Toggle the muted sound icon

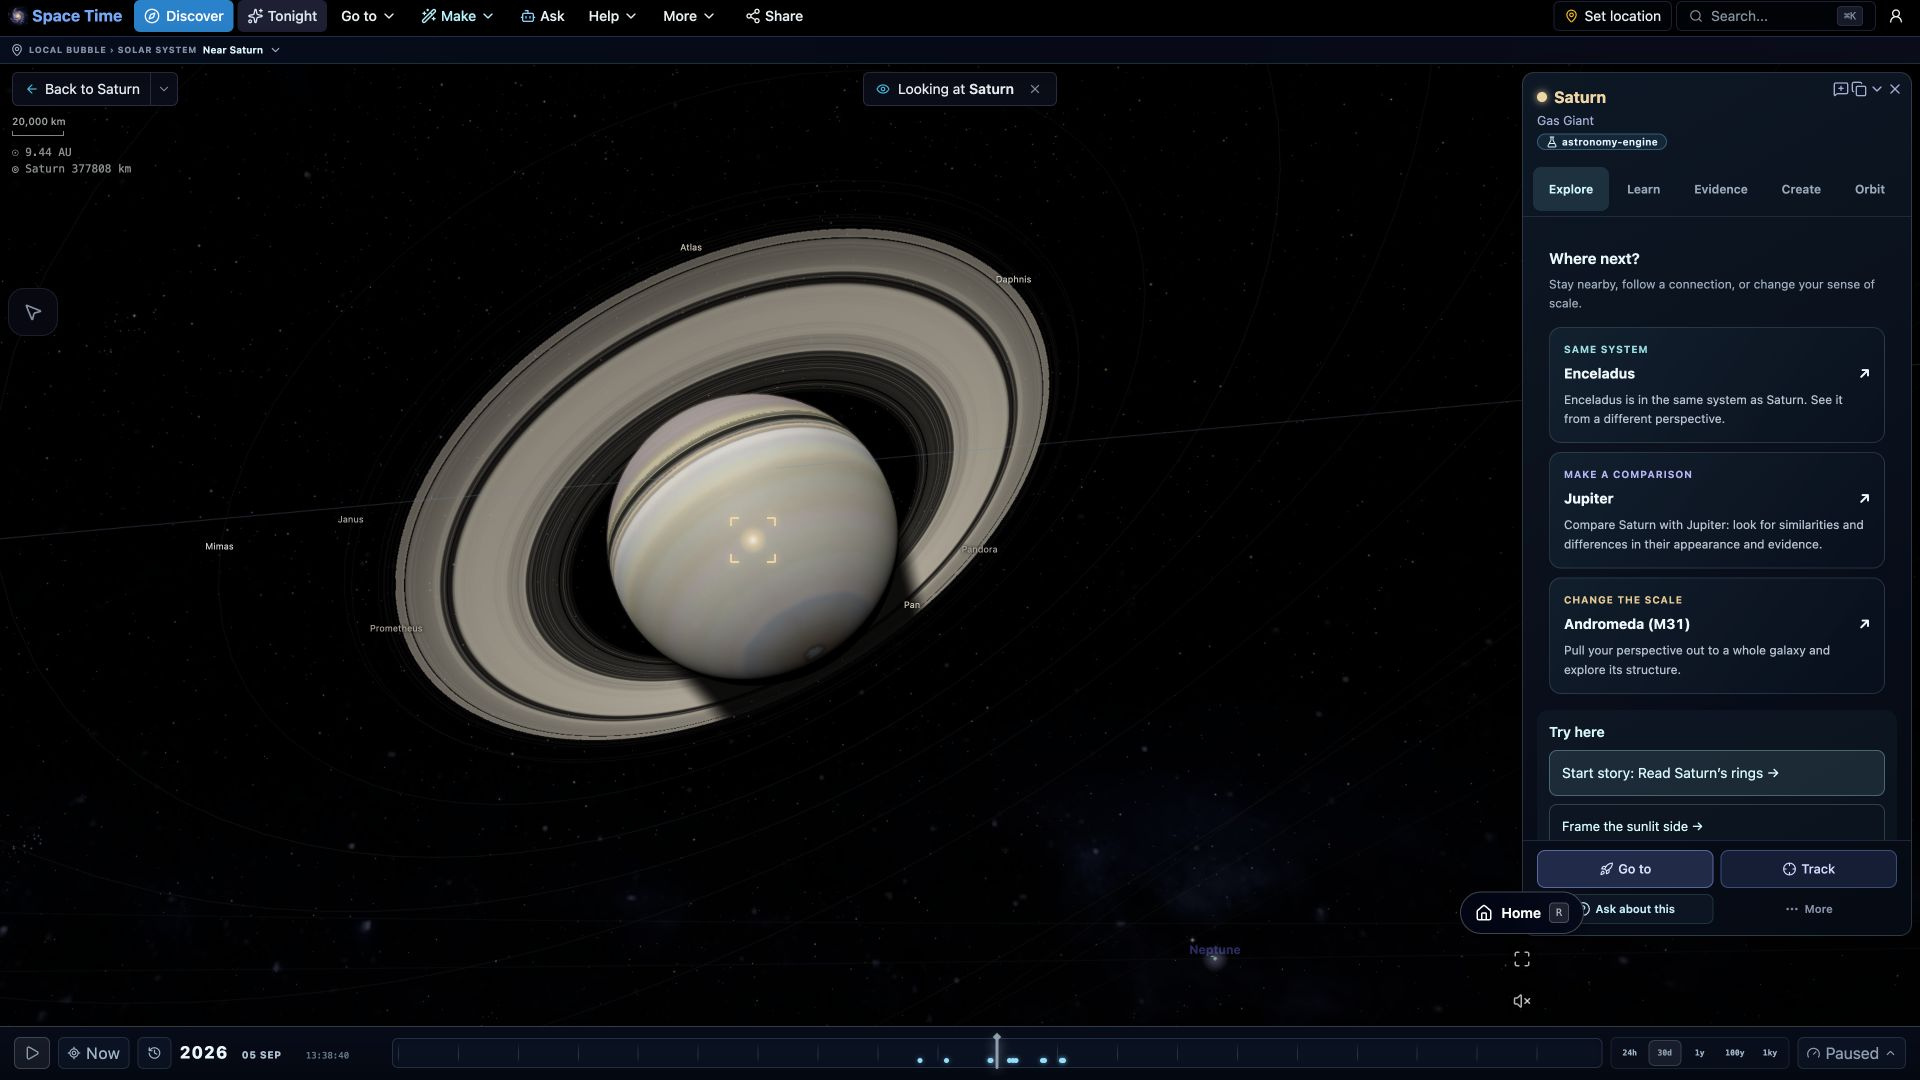pyautogui.click(x=1521, y=1001)
